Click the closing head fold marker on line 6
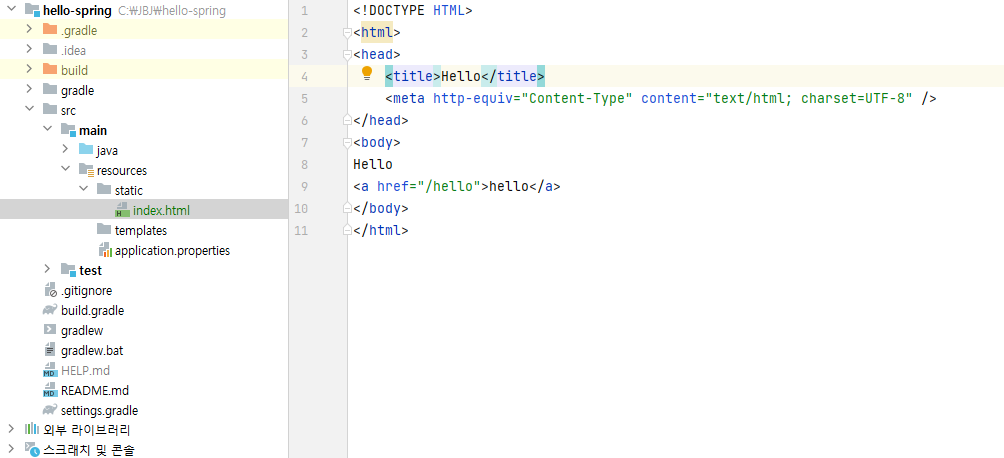The image size is (1004, 458). (x=347, y=120)
